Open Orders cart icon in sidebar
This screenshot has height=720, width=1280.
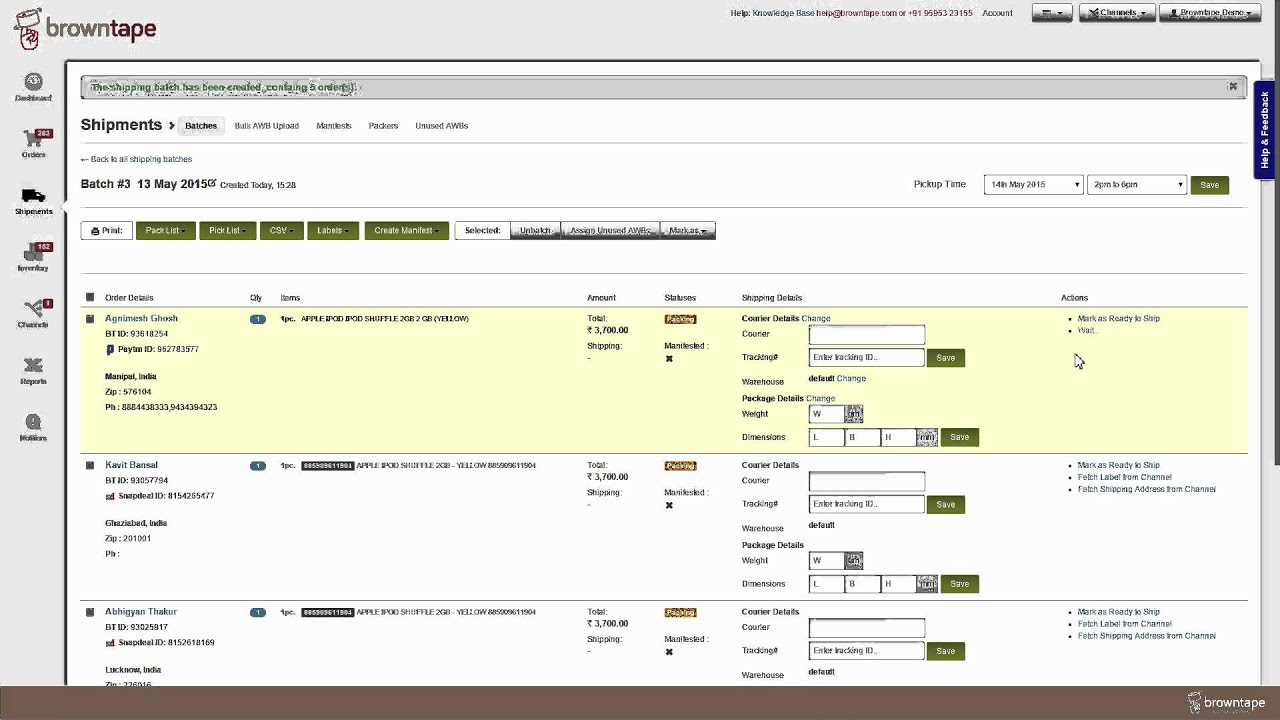point(34,139)
